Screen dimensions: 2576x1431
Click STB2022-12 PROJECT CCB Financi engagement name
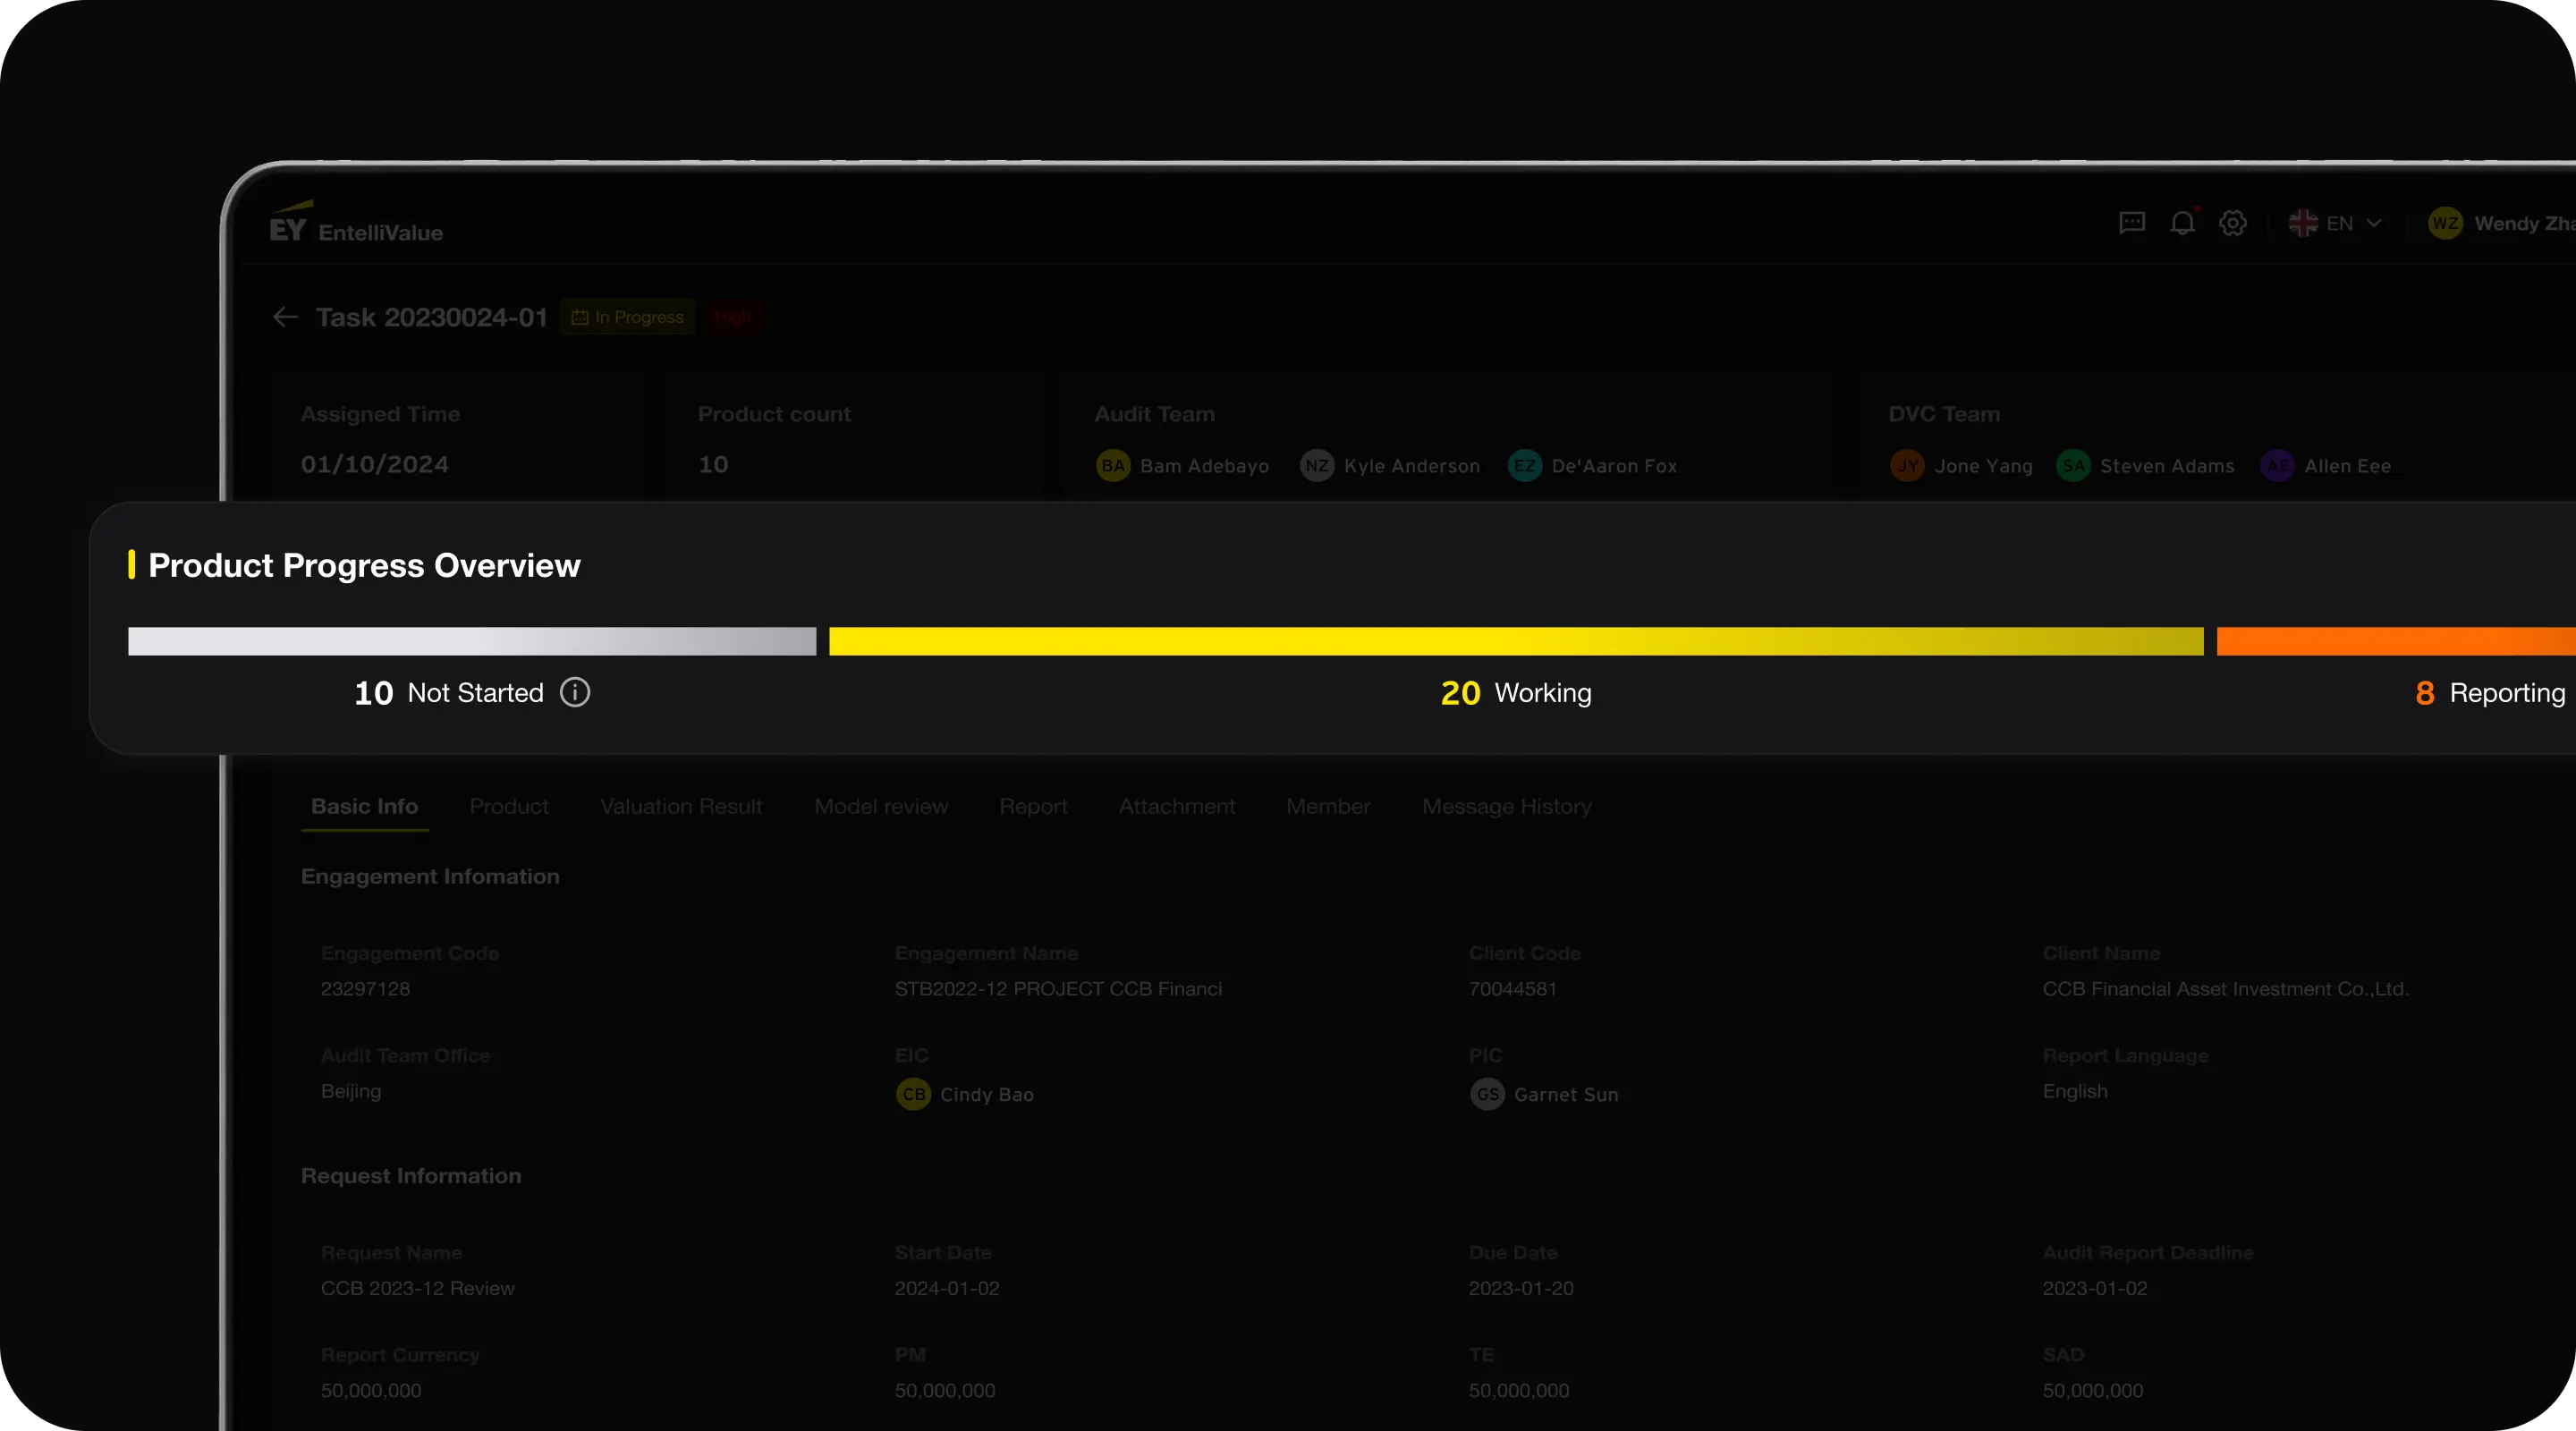click(1058, 988)
